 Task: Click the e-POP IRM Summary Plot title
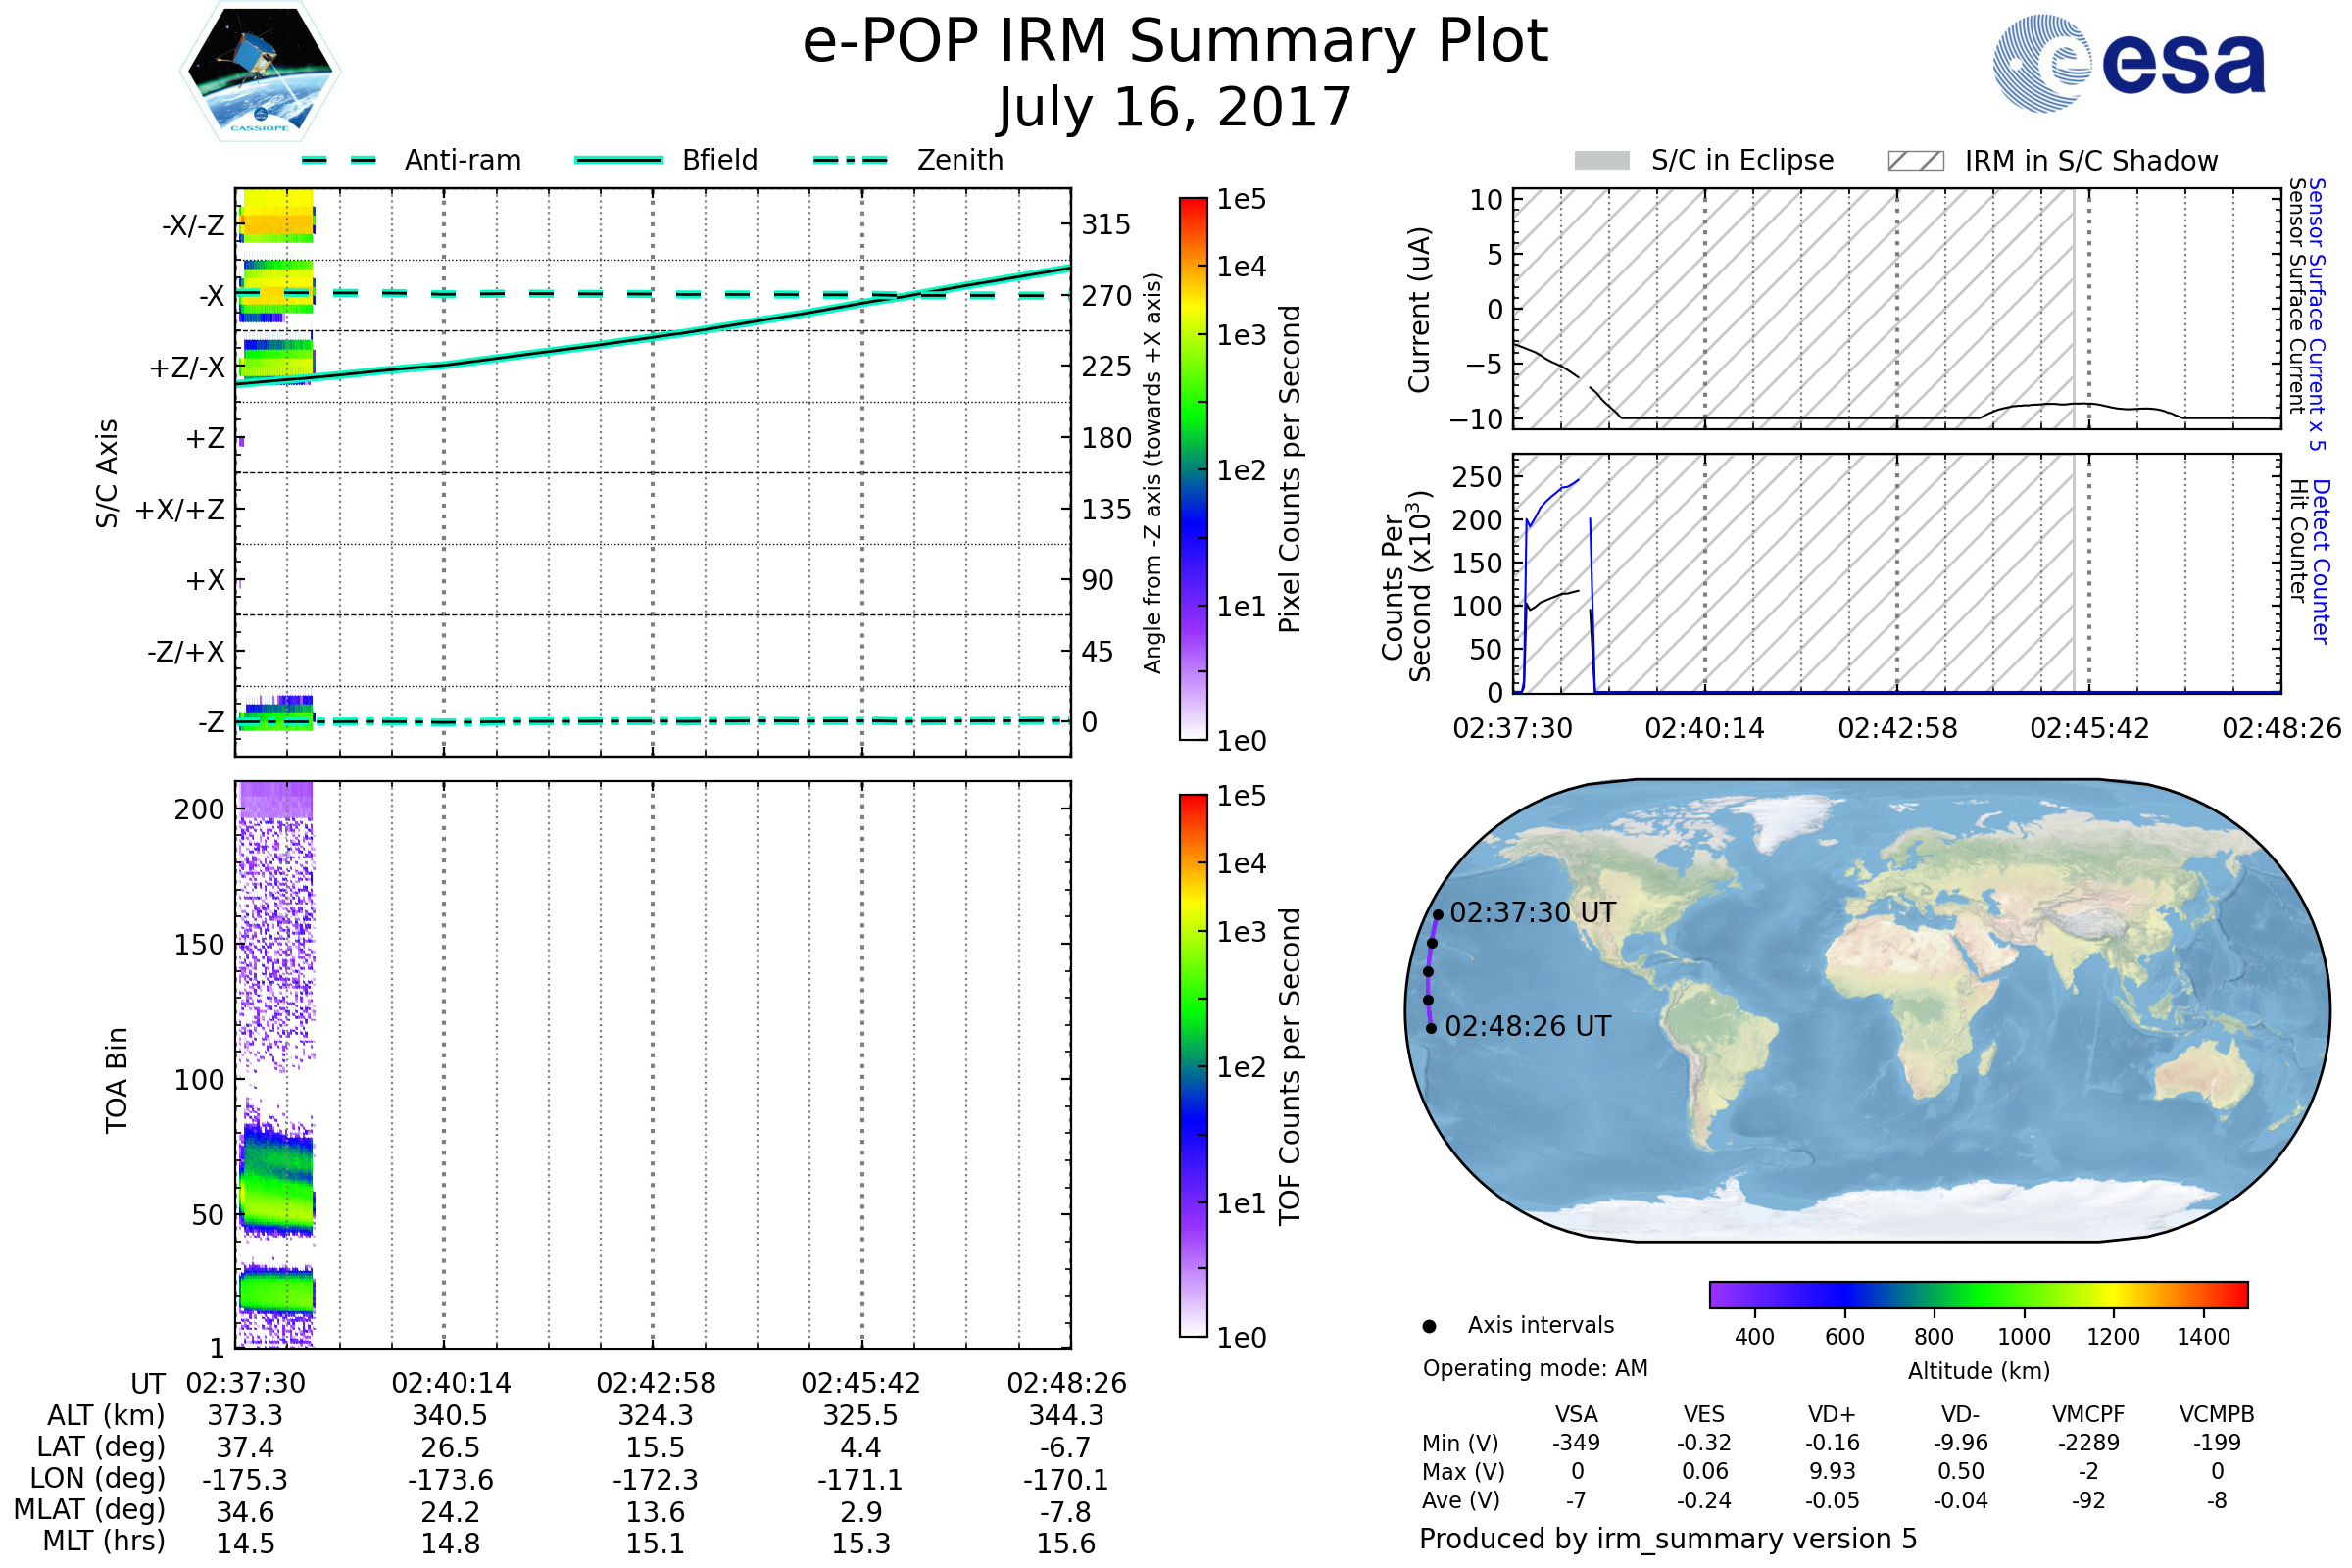click(1175, 42)
